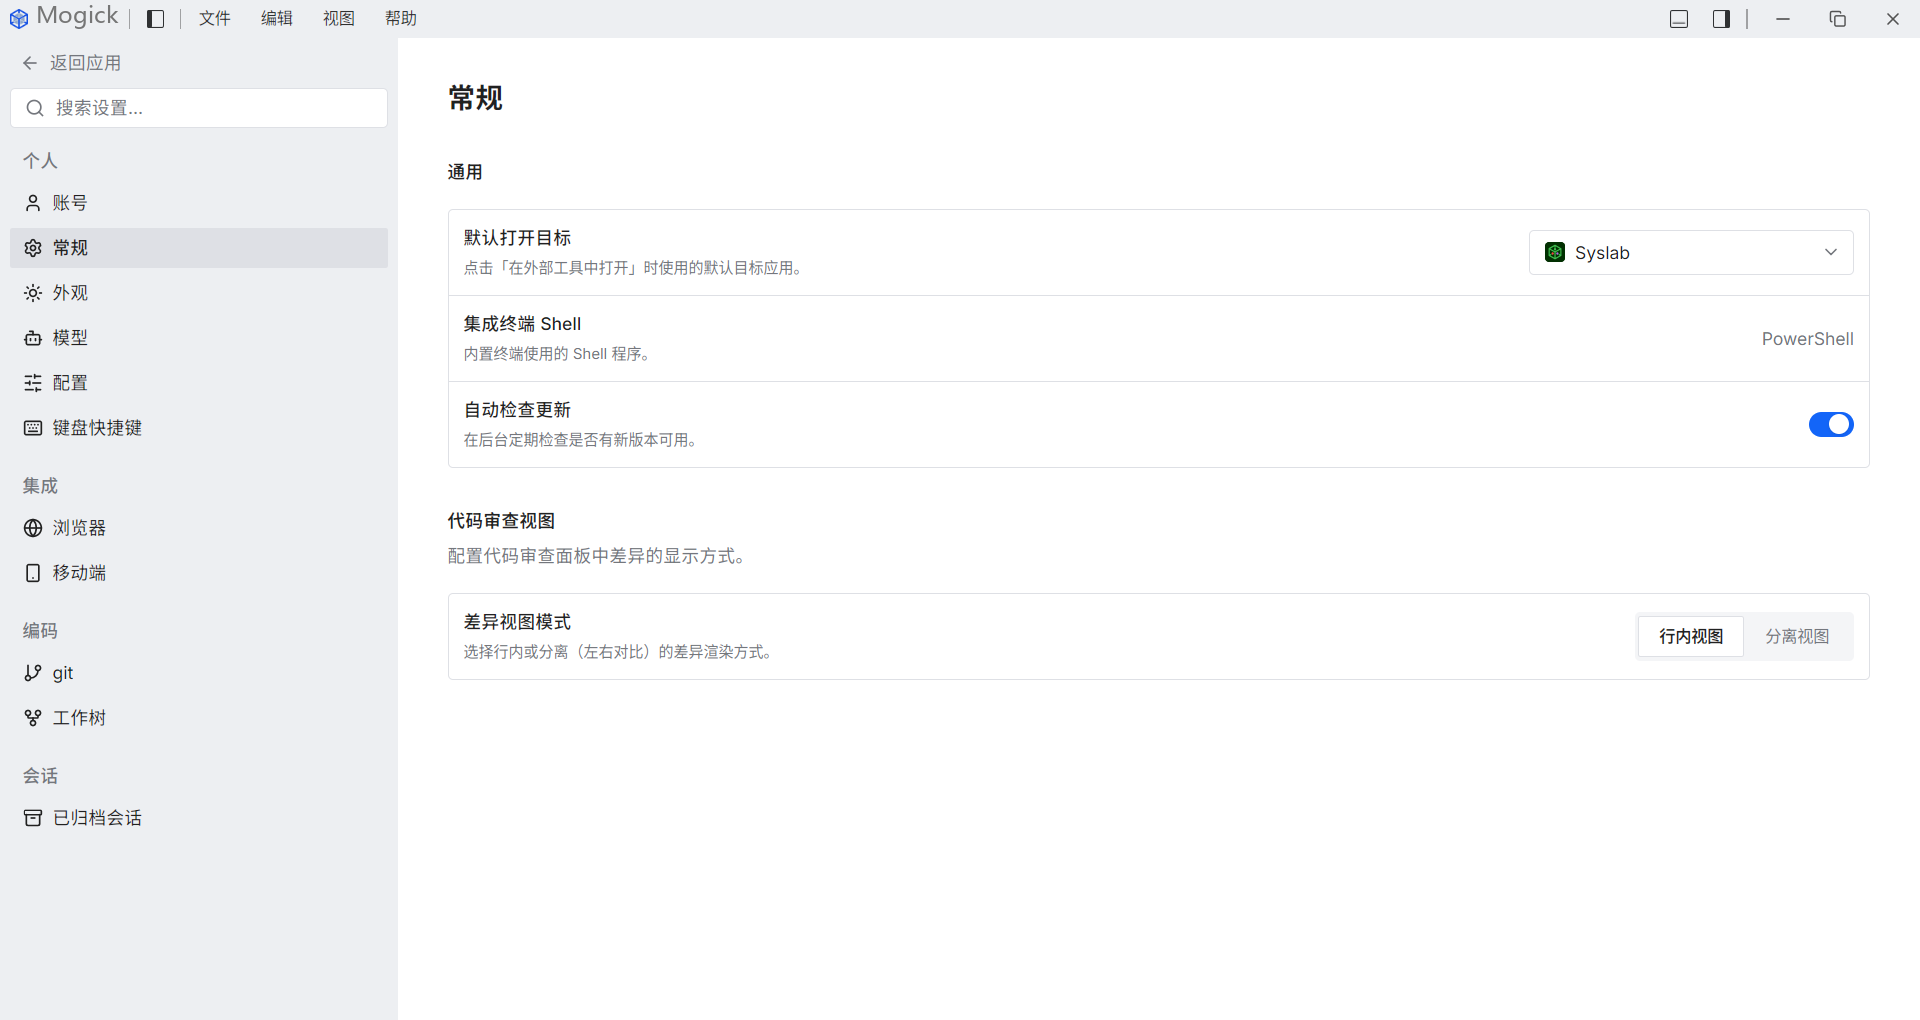The image size is (1920, 1020).
Task: Toggle the right panel layout icon
Action: coord(1721,19)
